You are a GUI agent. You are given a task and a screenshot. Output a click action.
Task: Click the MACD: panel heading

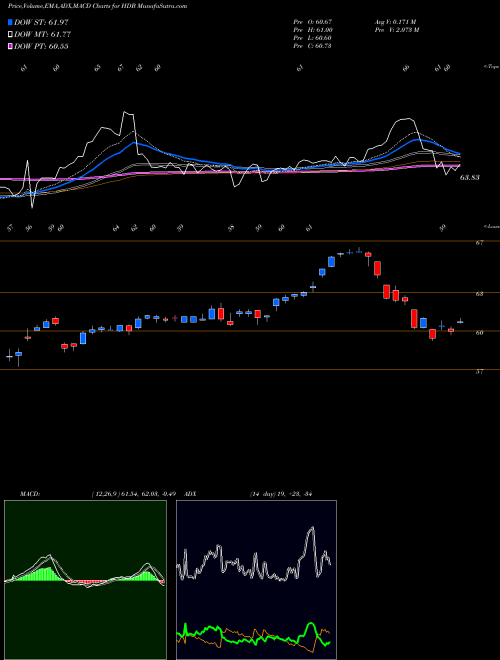[30, 494]
